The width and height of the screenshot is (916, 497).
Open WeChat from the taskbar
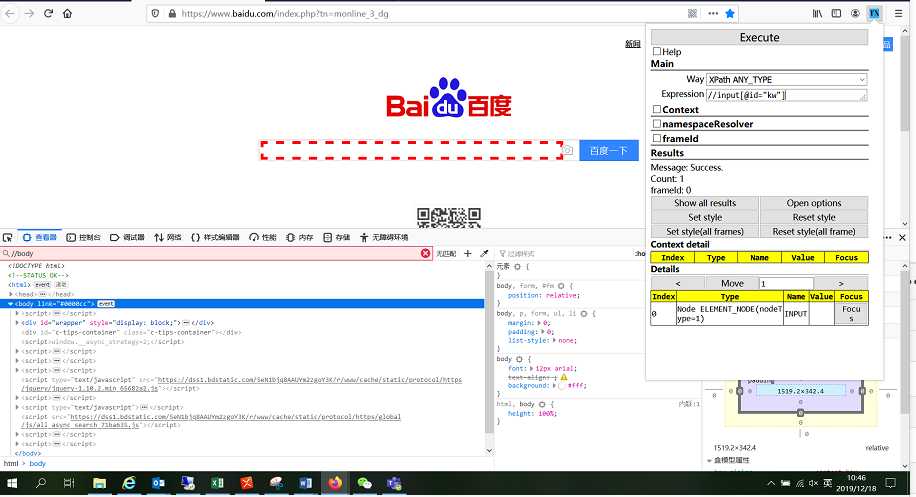click(x=365, y=483)
